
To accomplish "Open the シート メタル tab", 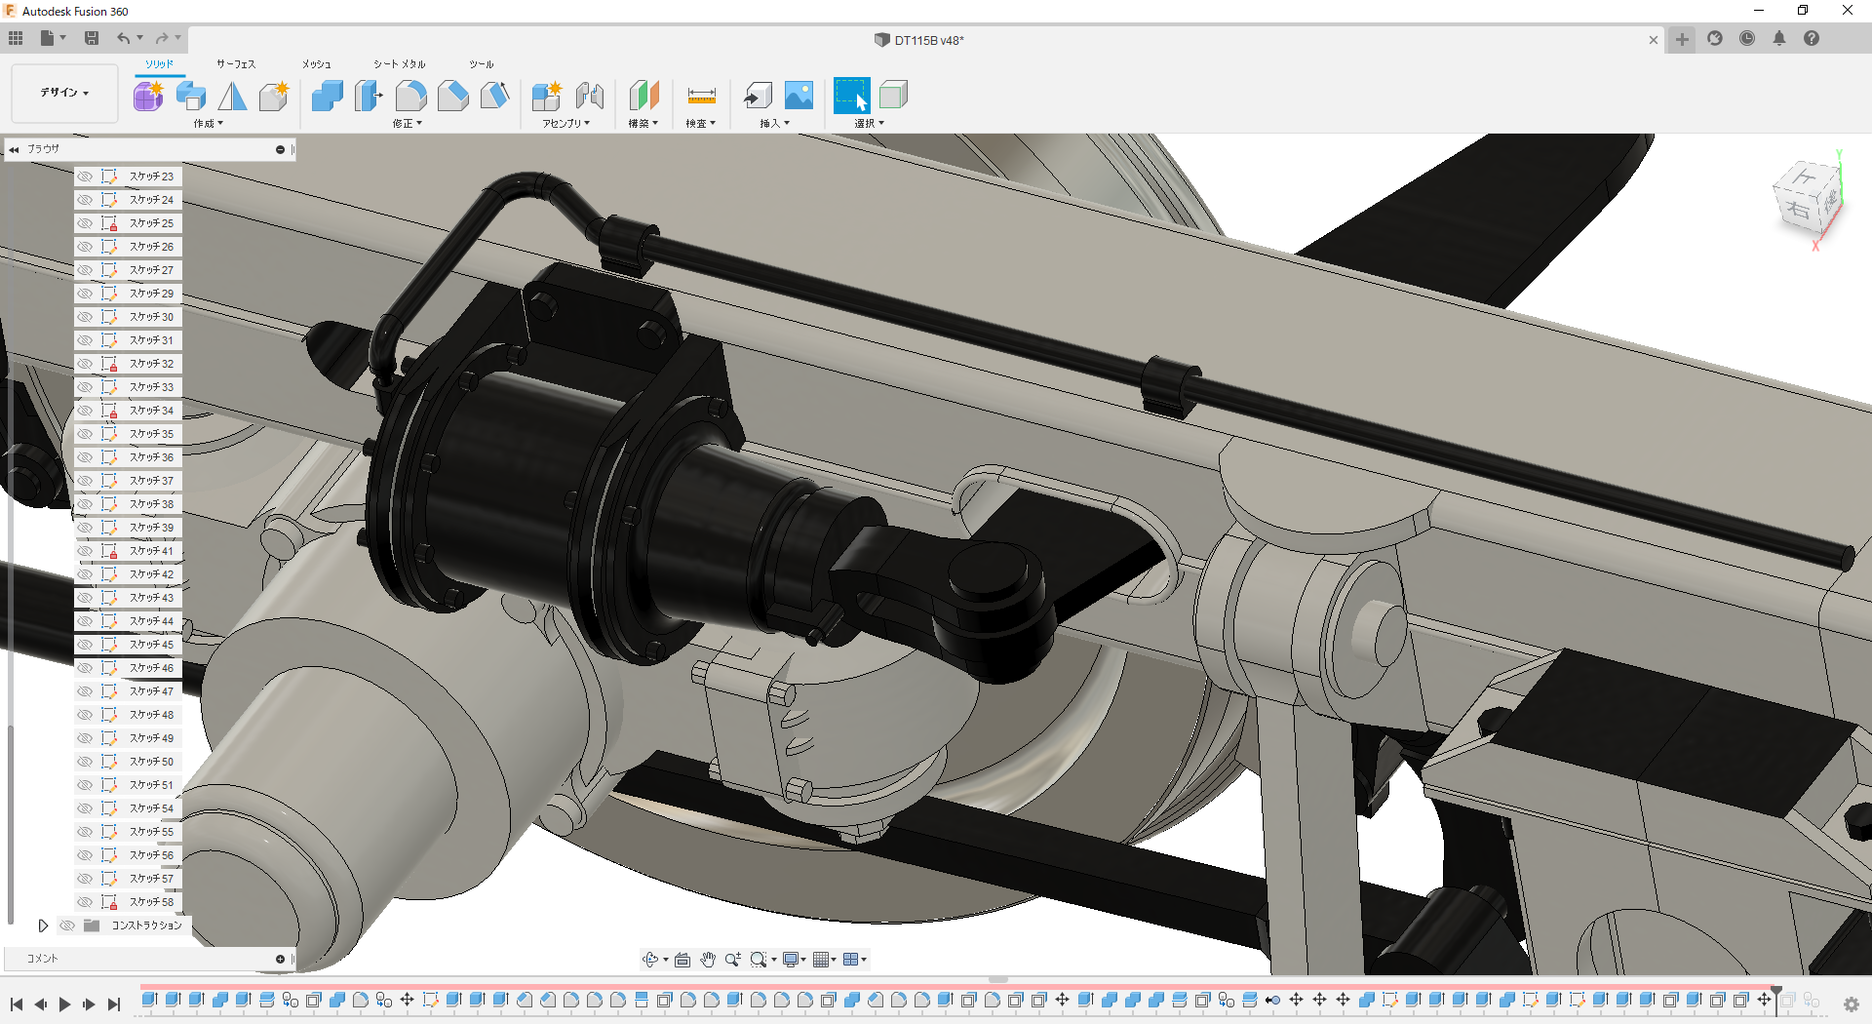I will (x=399, y=64).
